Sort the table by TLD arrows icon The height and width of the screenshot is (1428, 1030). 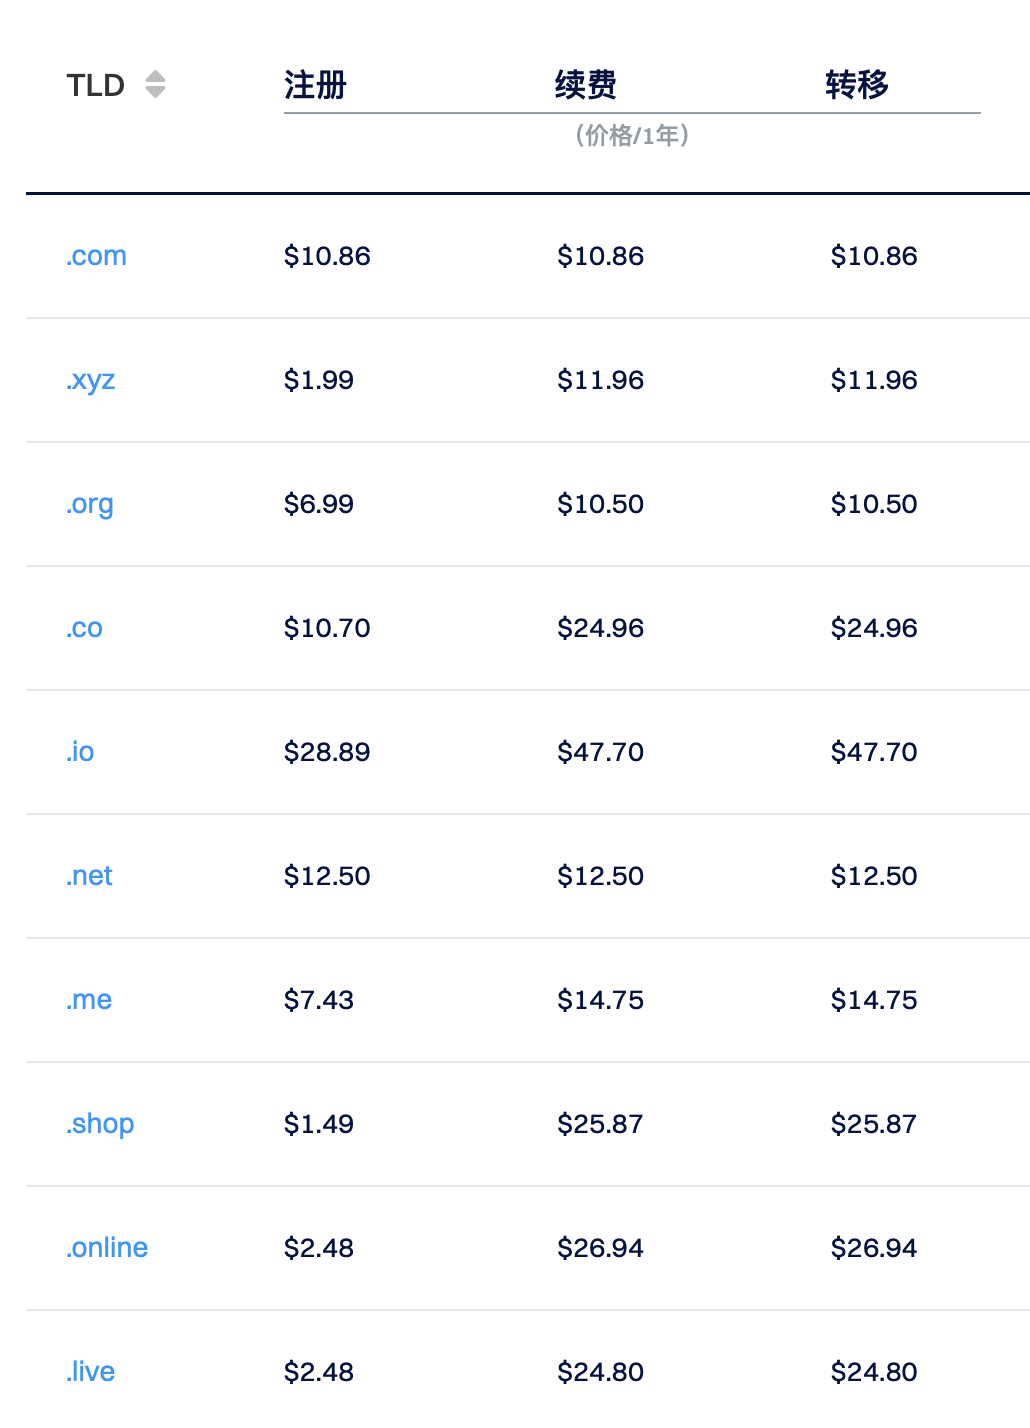point(155,84)
